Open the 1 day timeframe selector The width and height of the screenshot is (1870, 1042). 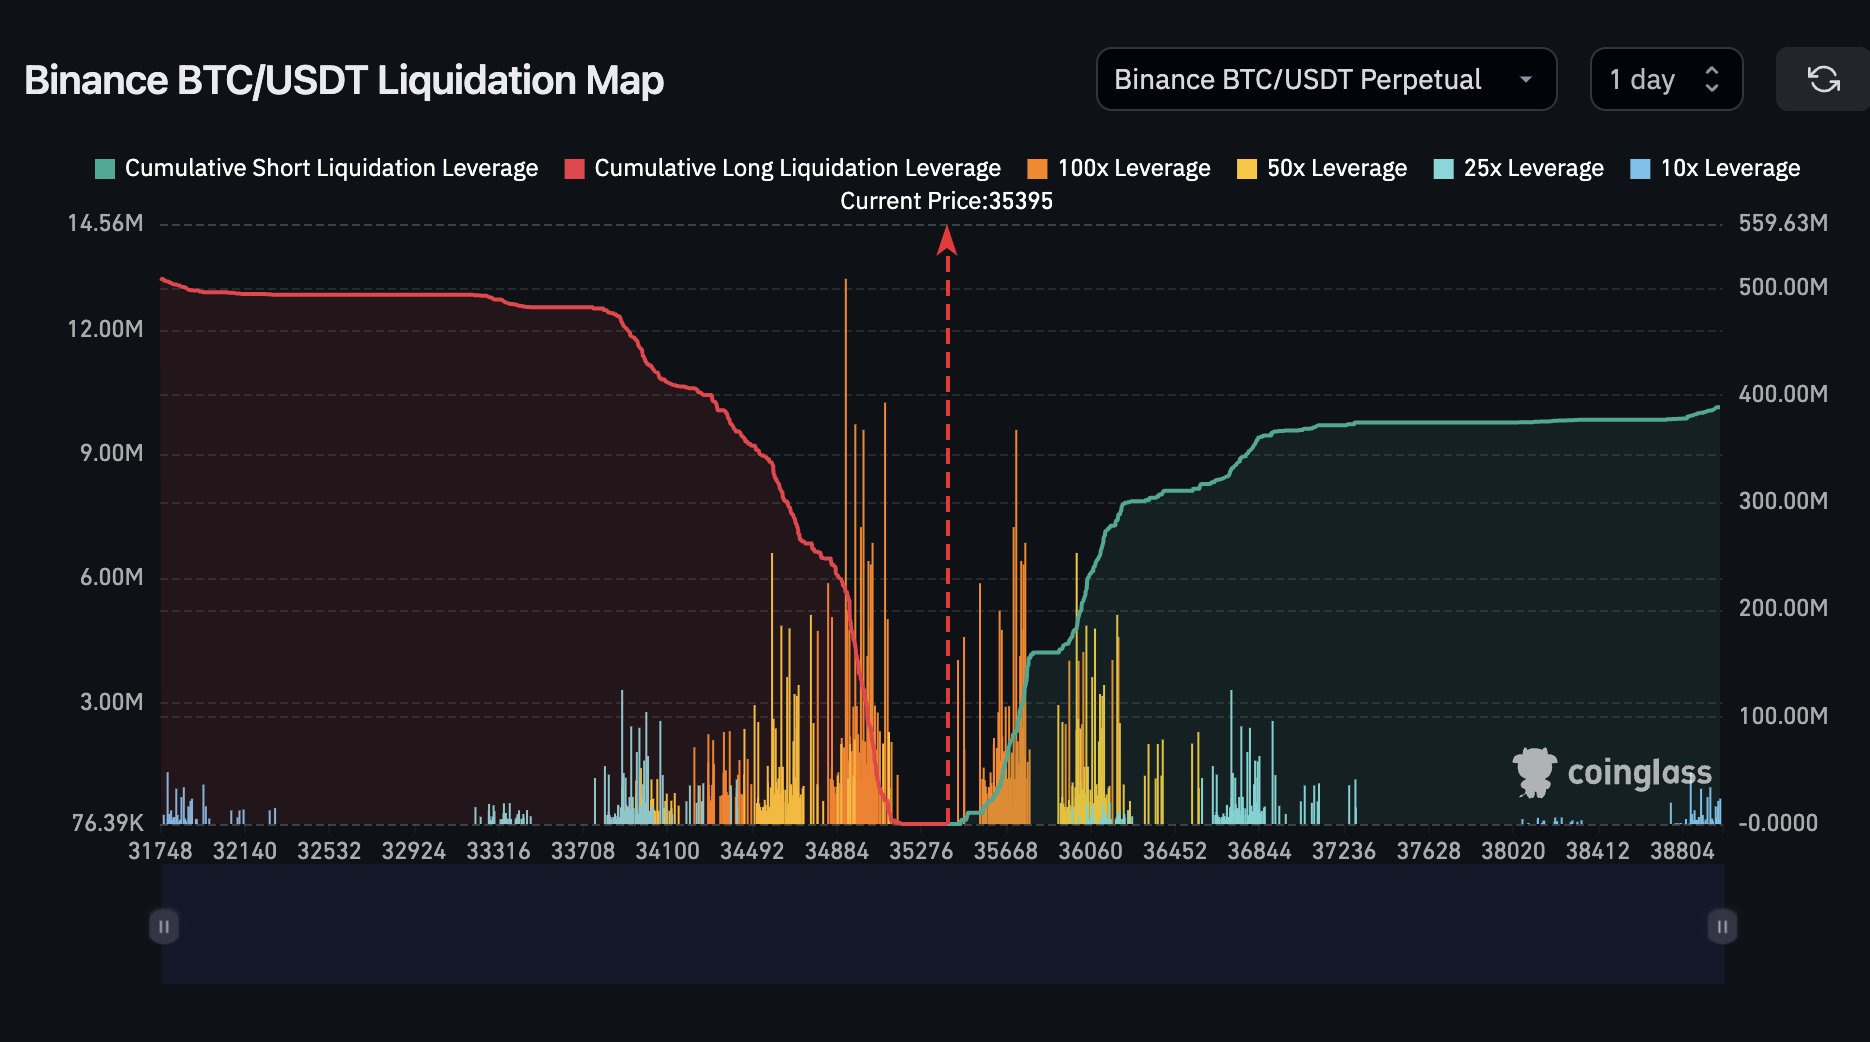(1666, 79)
